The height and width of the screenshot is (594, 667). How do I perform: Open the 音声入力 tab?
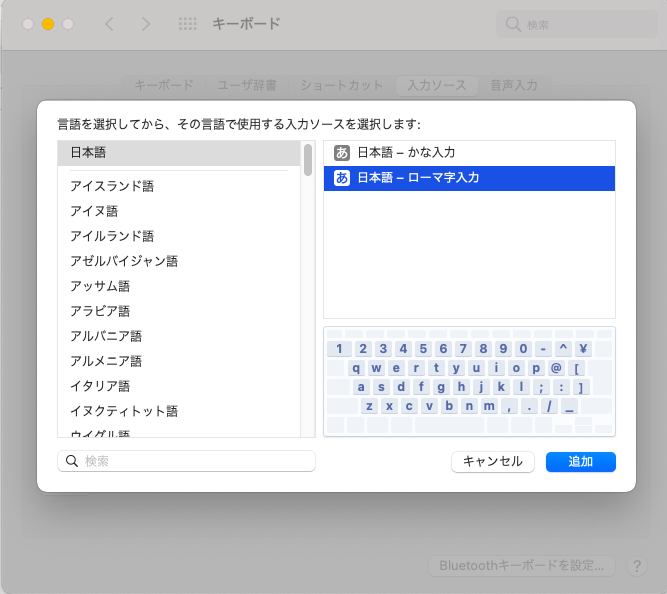click(x=514, y=86)
